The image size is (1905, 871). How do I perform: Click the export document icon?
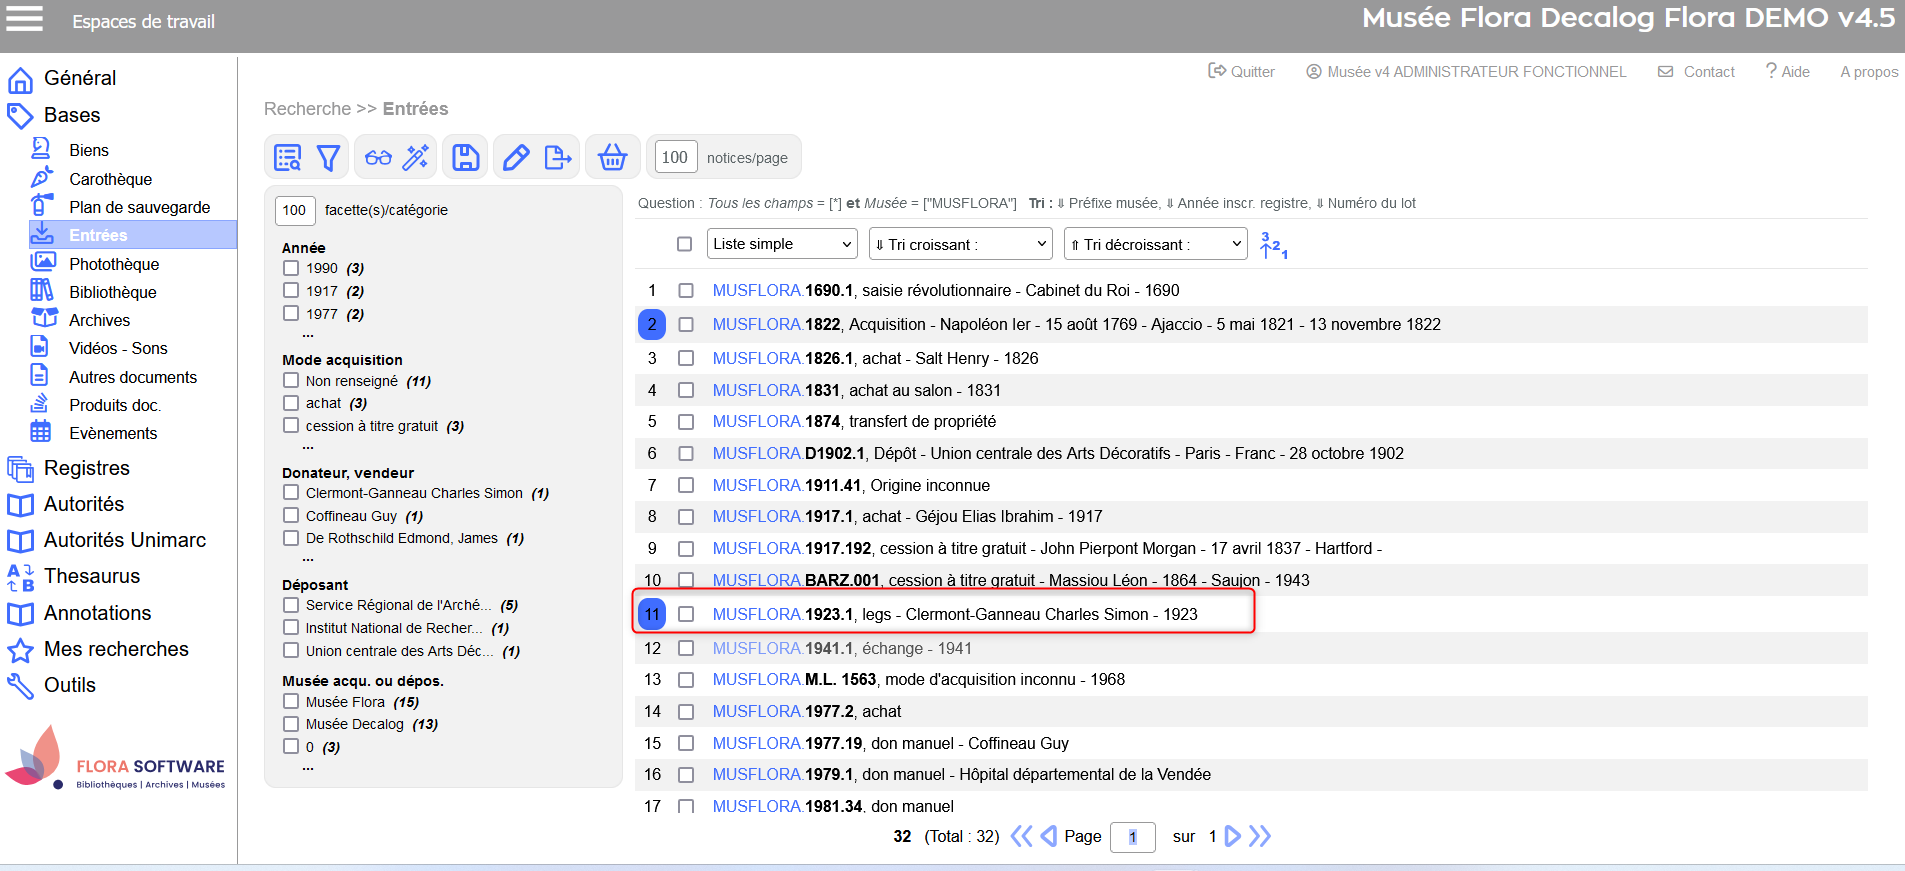[558, 157]
